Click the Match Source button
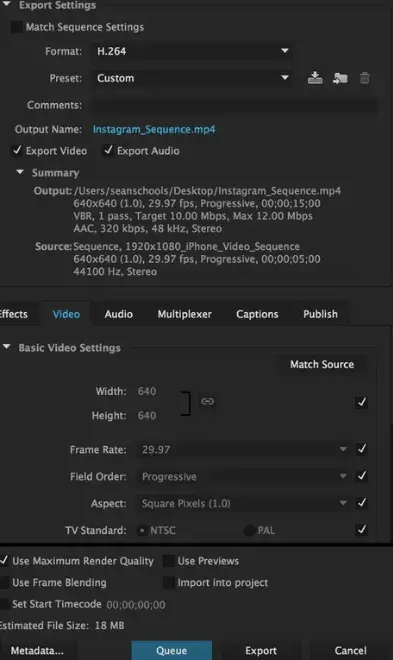This screenshot has width=393, height=660. coord(322,364)
